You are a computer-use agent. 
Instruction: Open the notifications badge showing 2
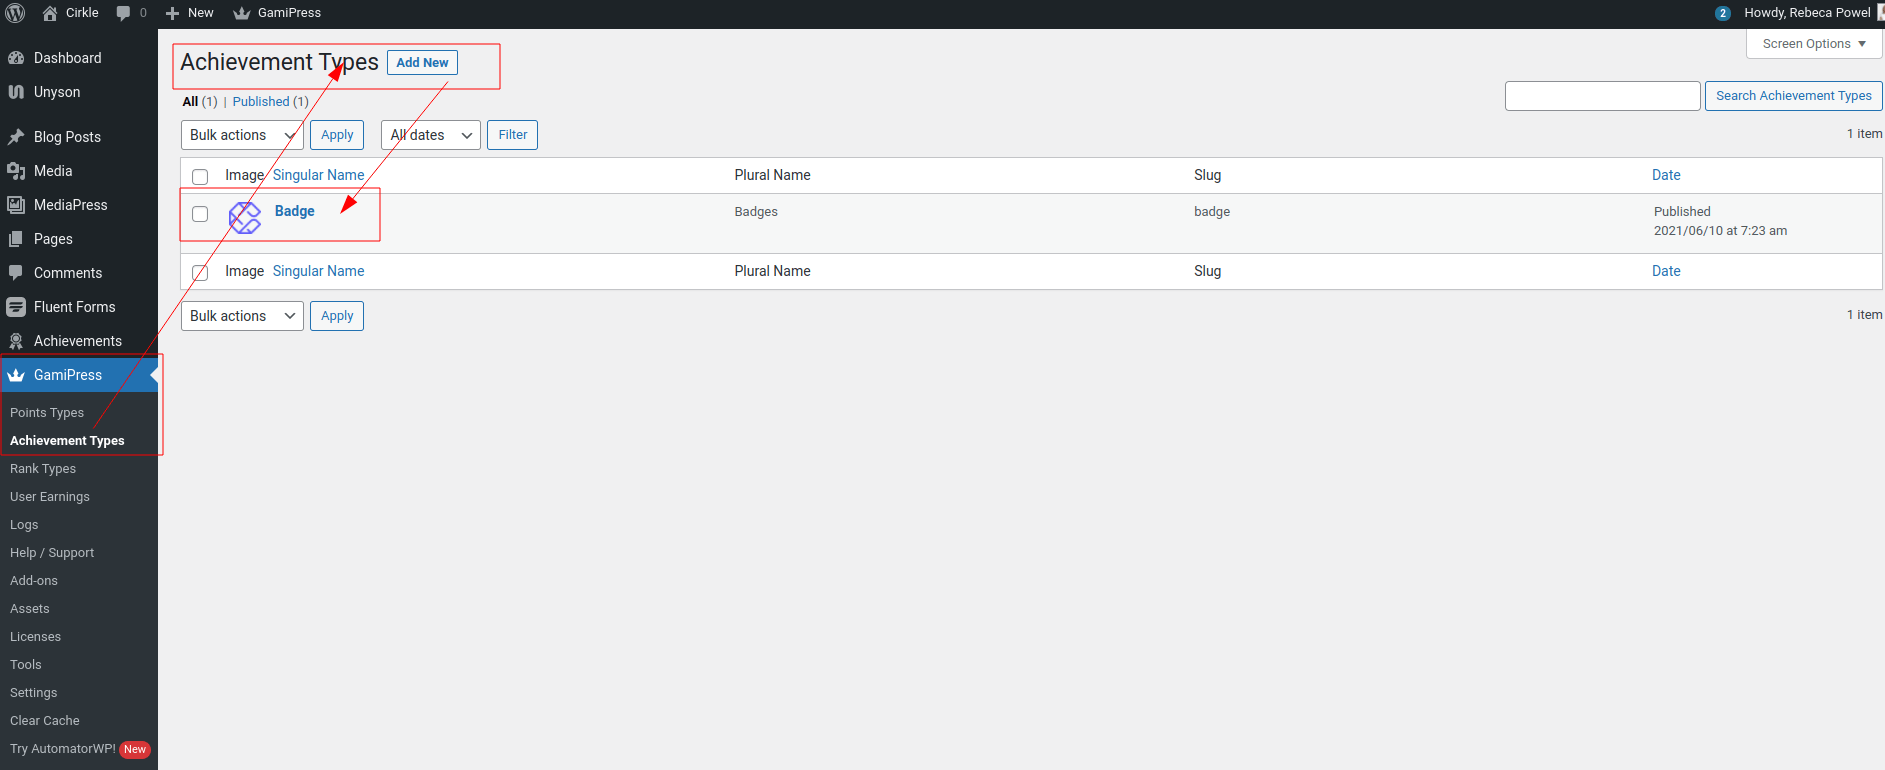(1722, 13)
